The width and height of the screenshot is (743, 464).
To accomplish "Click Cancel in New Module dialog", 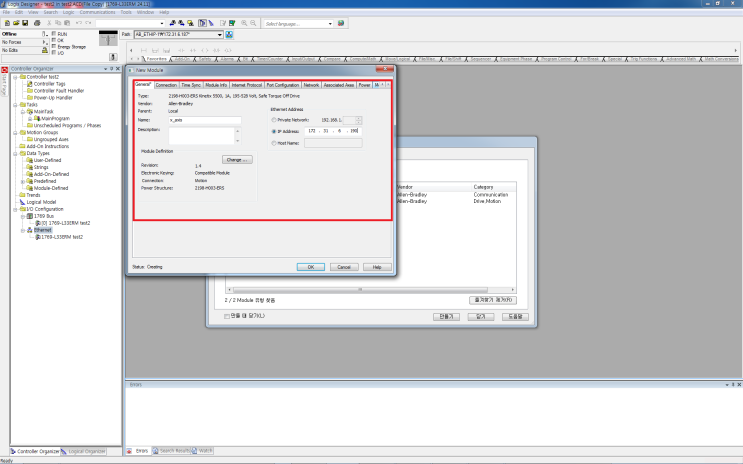I will [344, 267].
